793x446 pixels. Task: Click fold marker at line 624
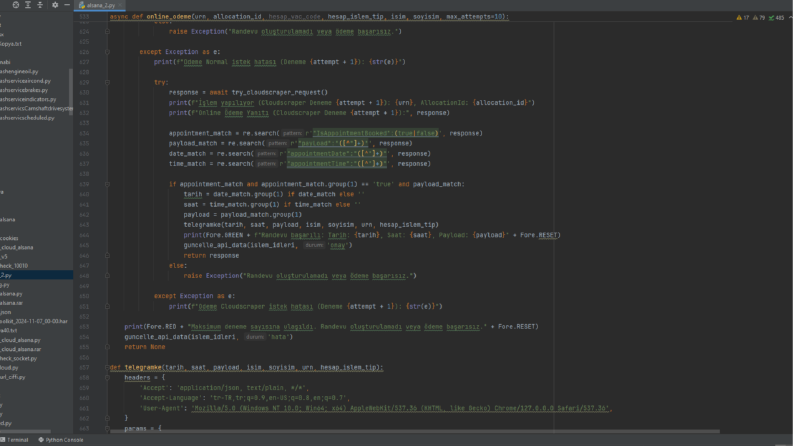pos(107,31)
